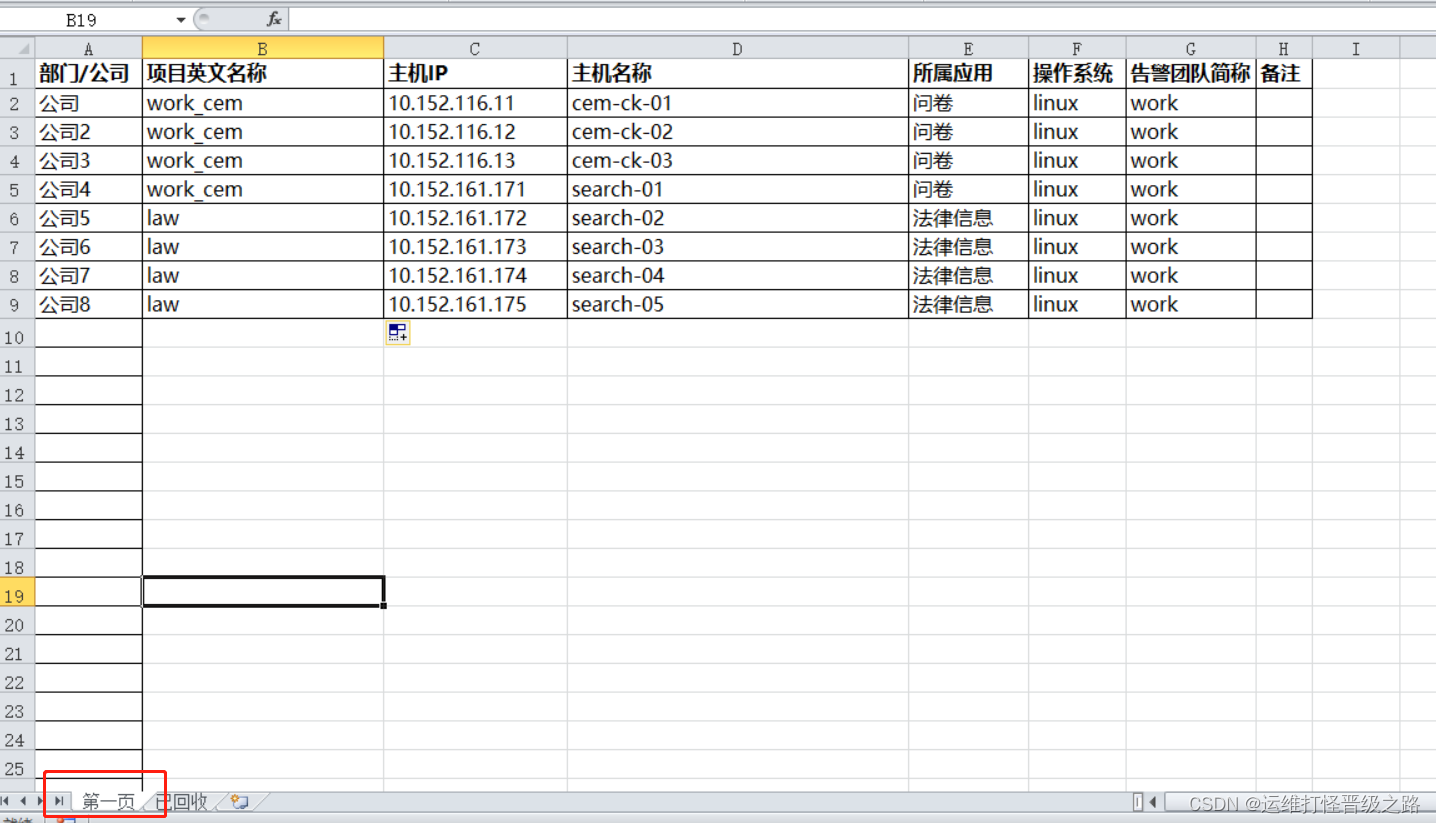The width and height of the screenshot is (1436, 823).
Task: Select column F header
Action: click(1077, 48)
